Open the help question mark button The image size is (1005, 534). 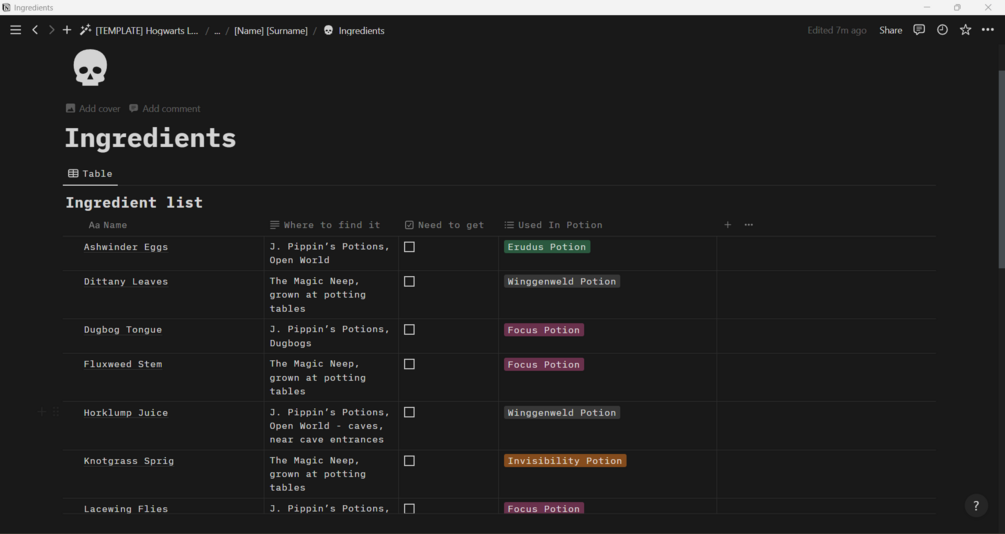(976, 506)
